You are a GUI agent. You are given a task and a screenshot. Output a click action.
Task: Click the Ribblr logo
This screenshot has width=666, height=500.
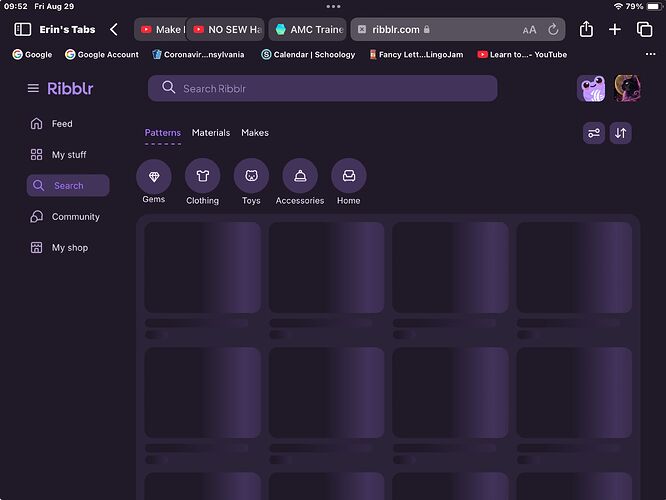pyautogui.click(x=70, y=88)
